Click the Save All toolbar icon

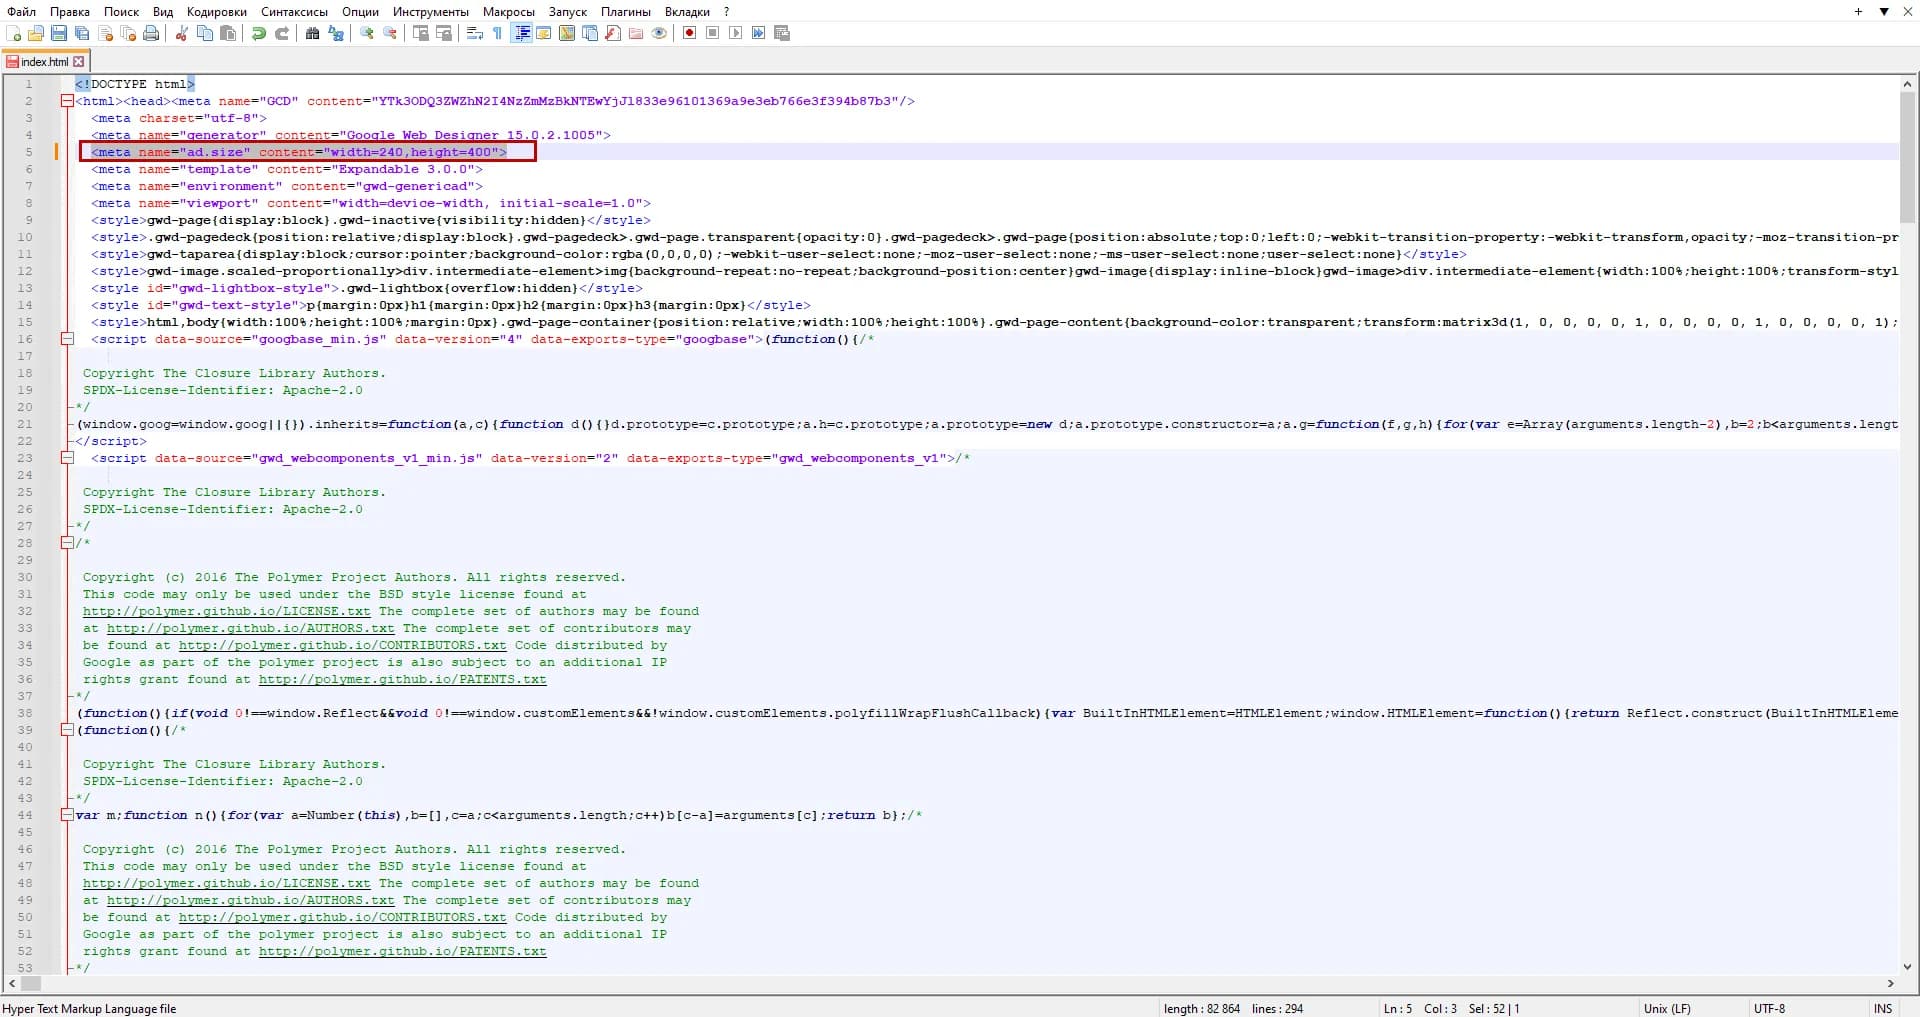click(x=82, y=33)
